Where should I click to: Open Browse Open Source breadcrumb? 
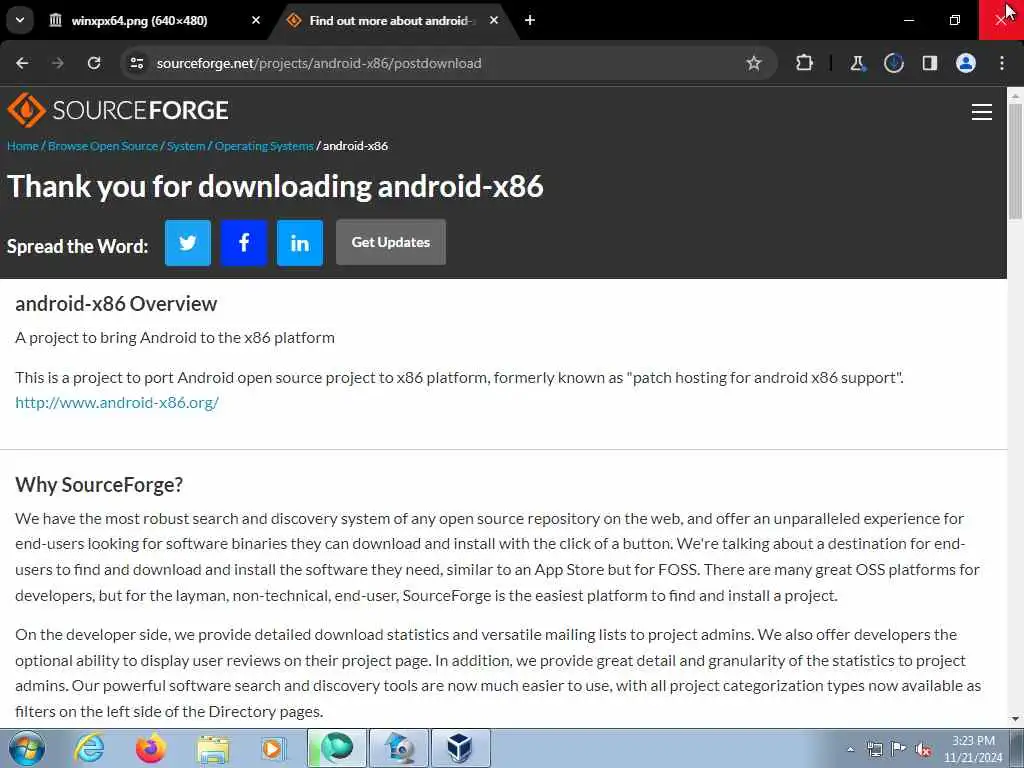(x=103, y=146)
